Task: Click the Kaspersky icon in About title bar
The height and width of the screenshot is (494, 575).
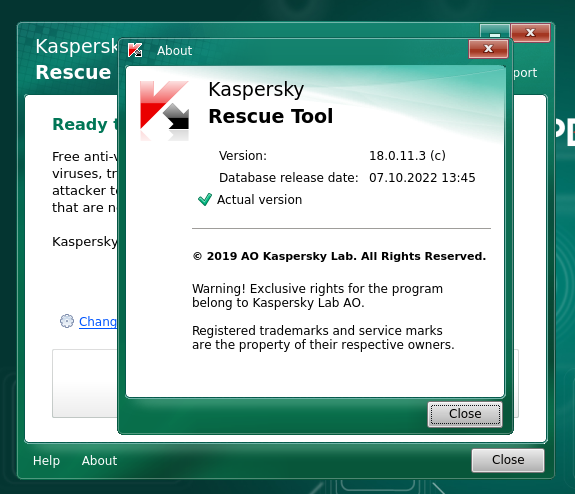Action: [135, 50]
